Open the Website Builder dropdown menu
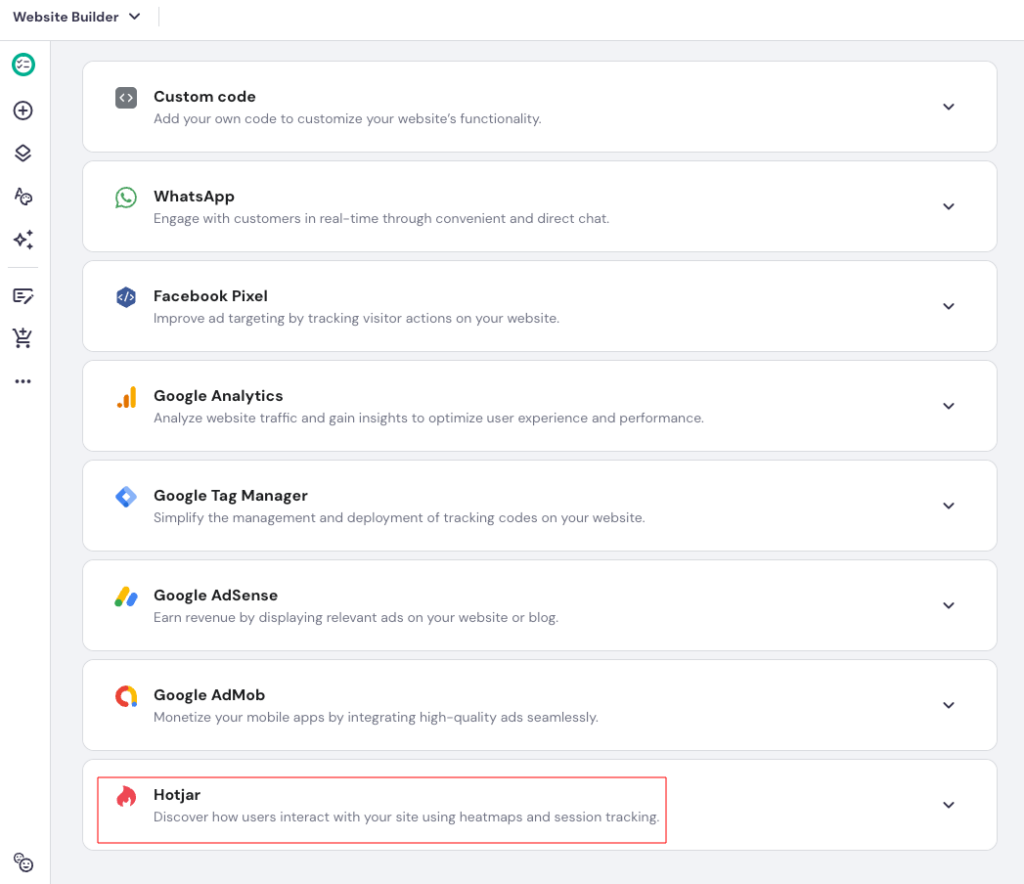 point(77,16)
